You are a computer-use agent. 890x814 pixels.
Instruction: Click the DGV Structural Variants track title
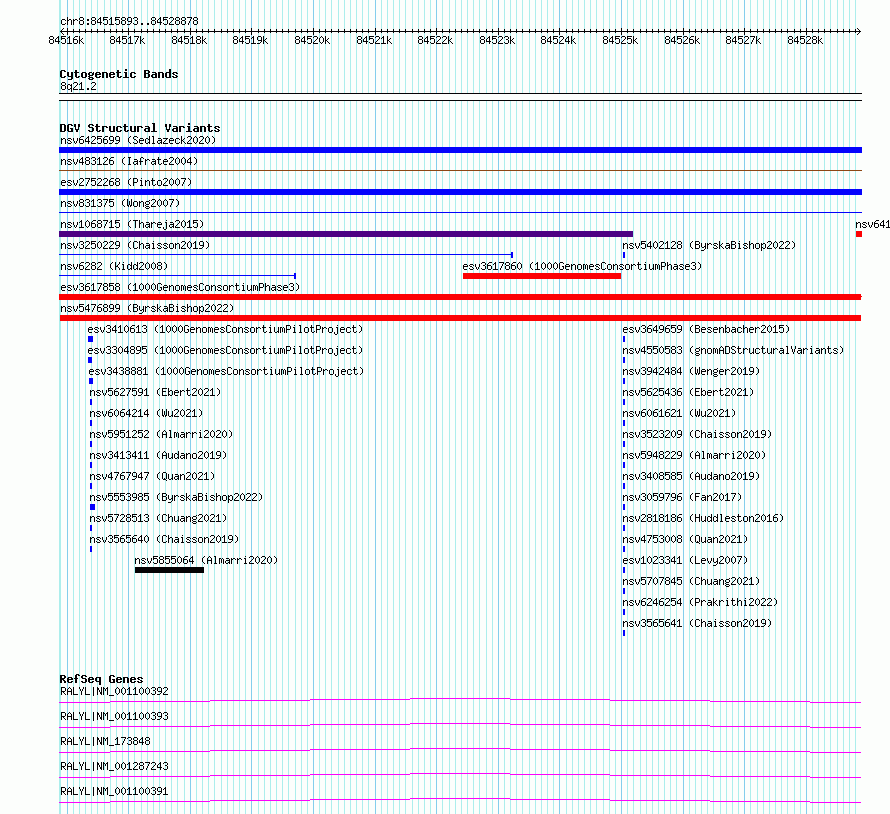pos(140,128)
